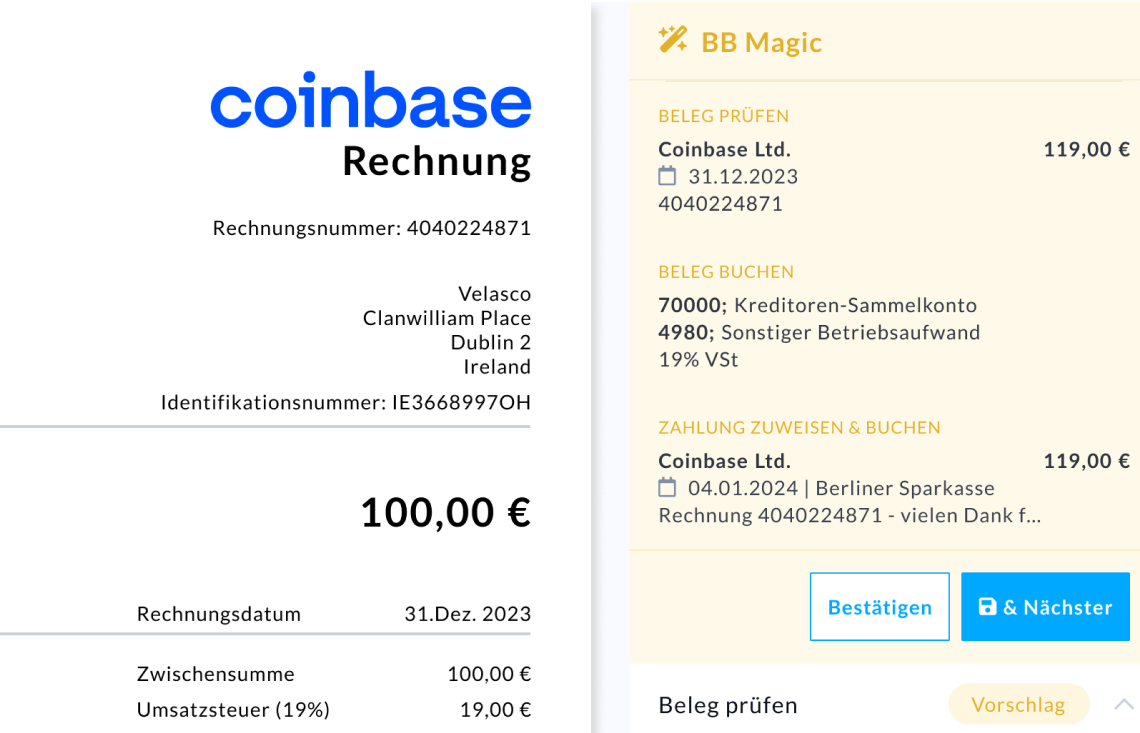Image resolution: width=1140 pixels, height=733 pixels.
Task: Open ZAHLUNG ZUWEISEN & BUCHEN heading
Action: coord(799,428)
